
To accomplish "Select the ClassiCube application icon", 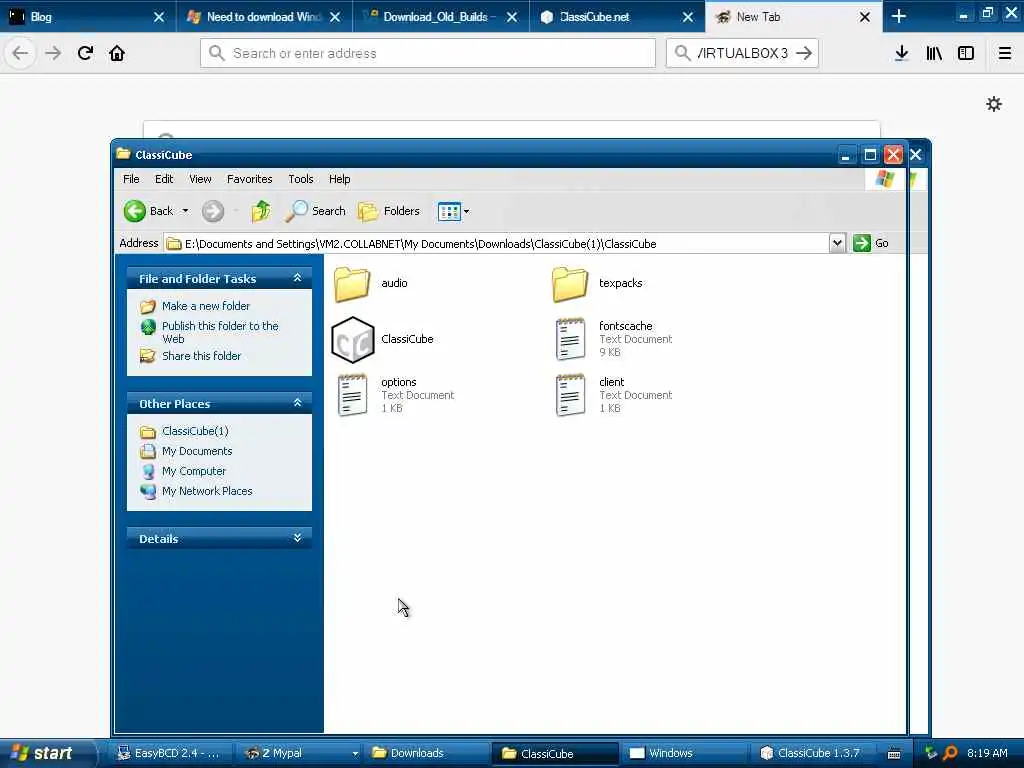I will (x=353, y=340).
